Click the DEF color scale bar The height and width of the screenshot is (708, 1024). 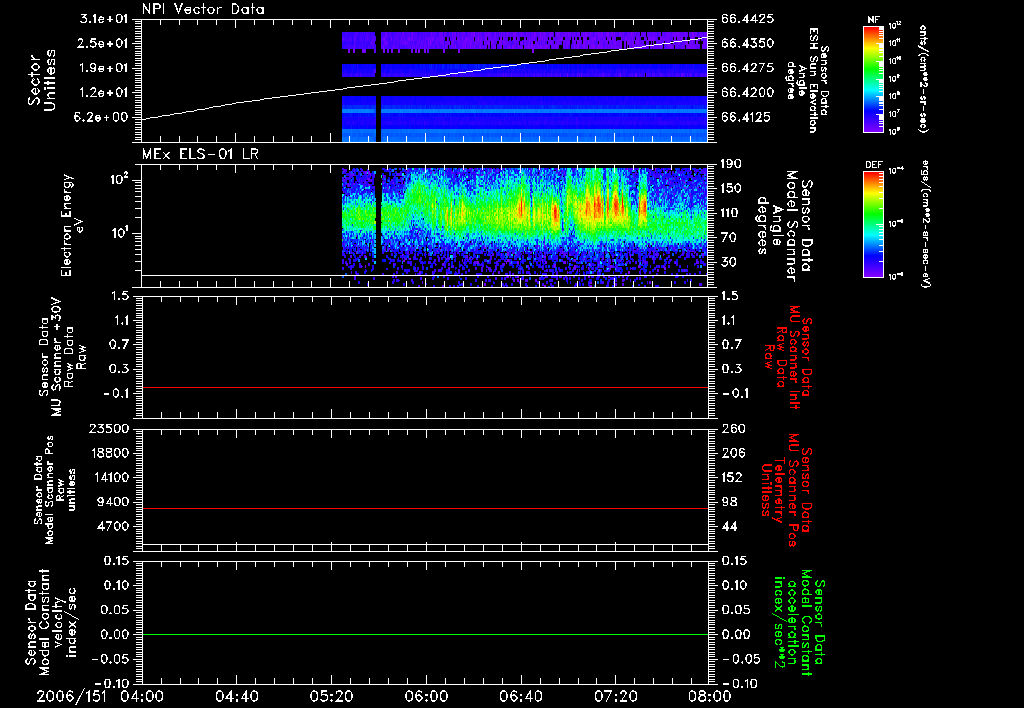(873, 224)
